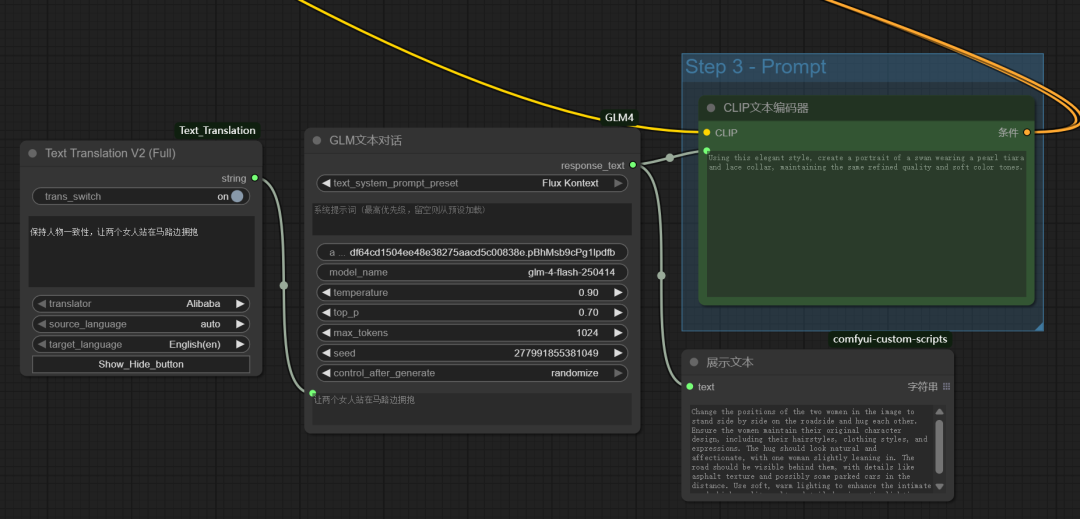Screen dimensions: 1080x519
Task: Next system prompt preset right arrow
Action: 618,183
